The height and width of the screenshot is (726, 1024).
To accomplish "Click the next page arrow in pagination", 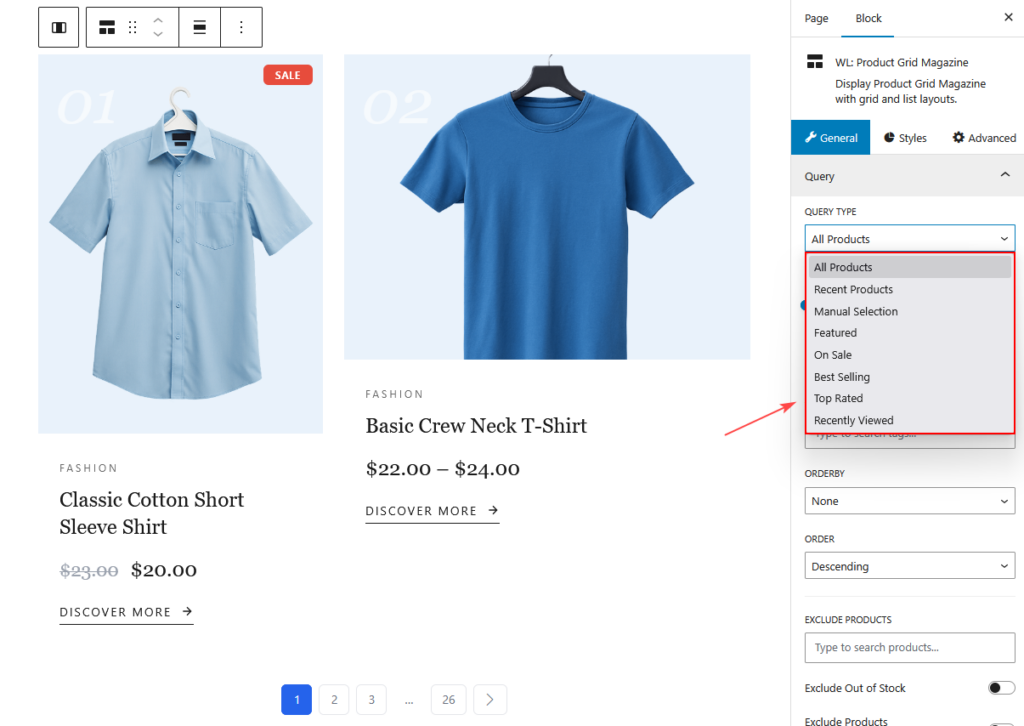I will [x=490, y=699].
